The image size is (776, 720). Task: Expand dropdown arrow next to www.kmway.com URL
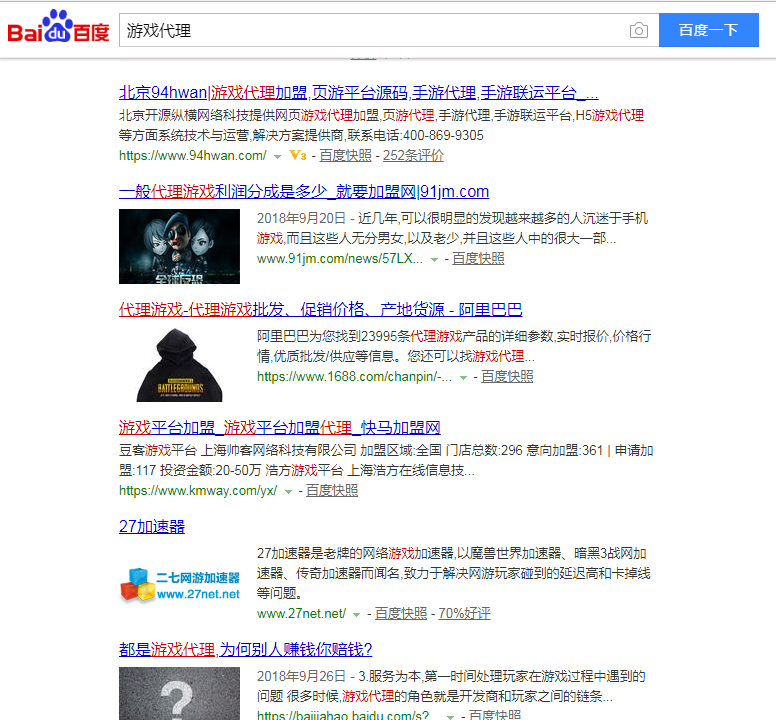[288, 492]
